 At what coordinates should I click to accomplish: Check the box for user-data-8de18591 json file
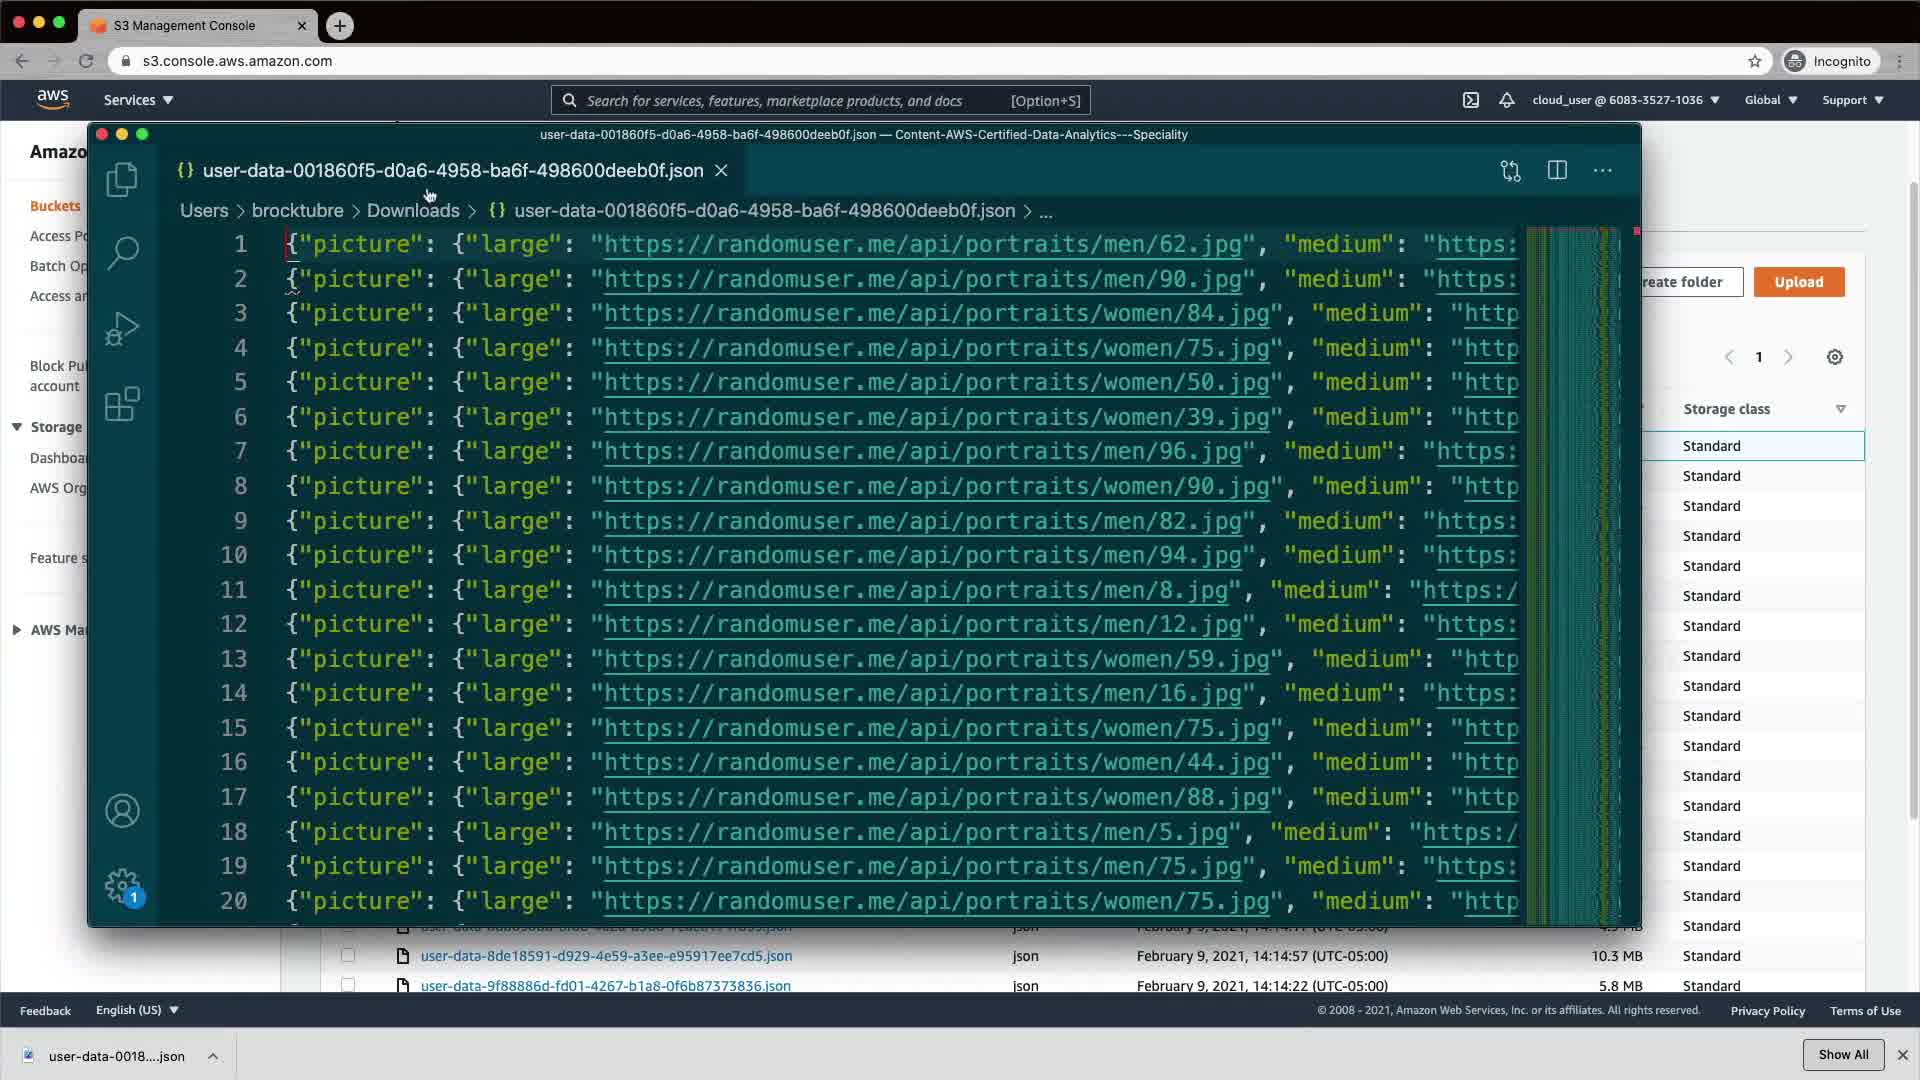coord(348,956)
